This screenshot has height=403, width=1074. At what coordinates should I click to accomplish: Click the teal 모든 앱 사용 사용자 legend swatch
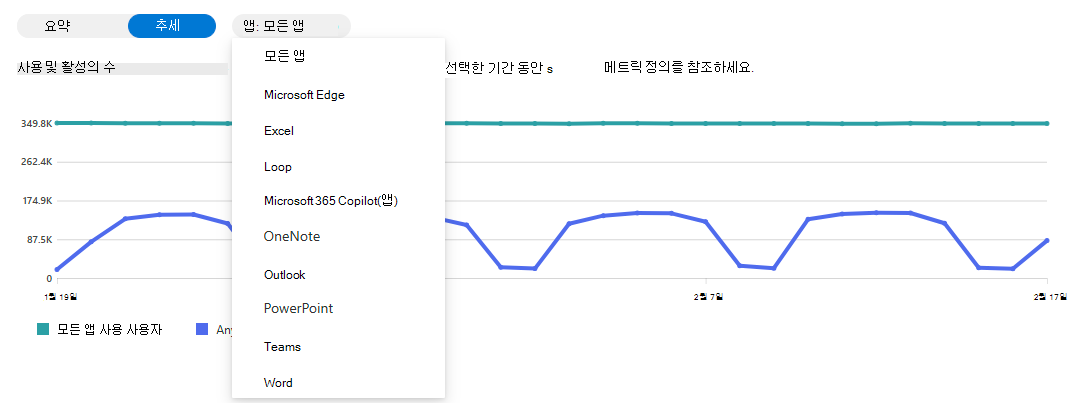pyautogui.click(x=43, y=329)
